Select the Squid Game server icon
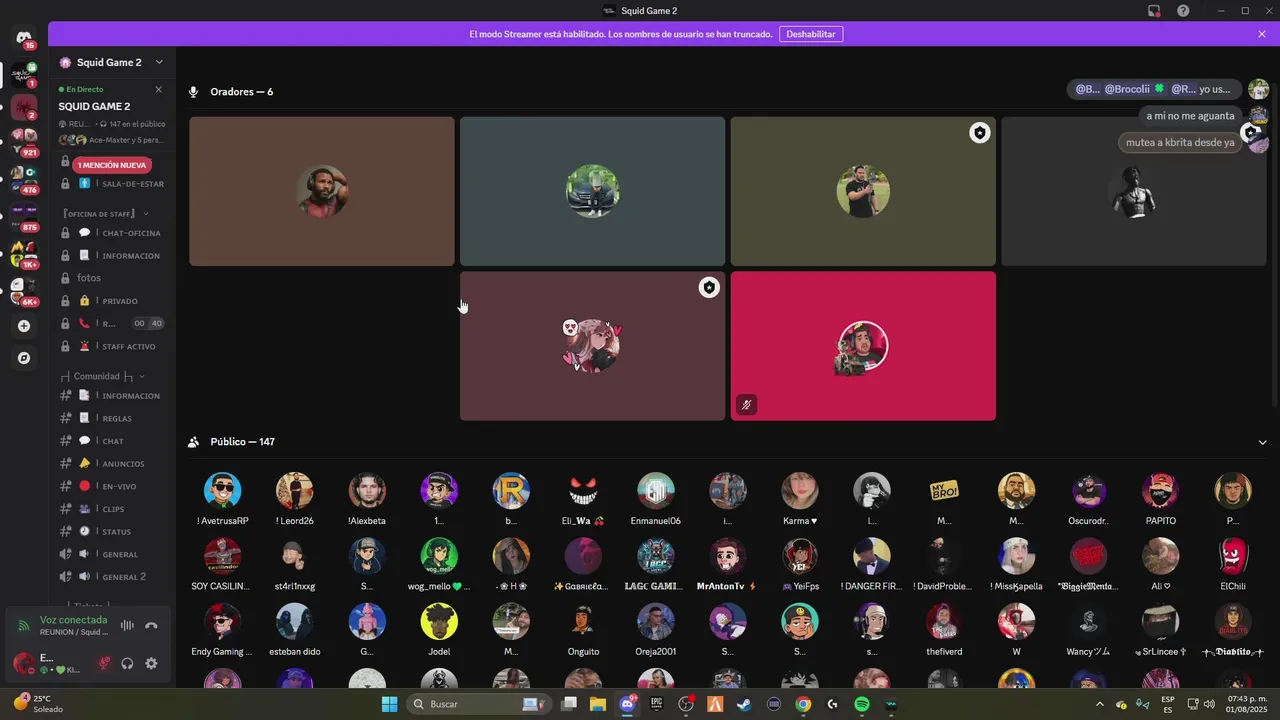This screenshot has height=720, width=1280. click(24, 74)
